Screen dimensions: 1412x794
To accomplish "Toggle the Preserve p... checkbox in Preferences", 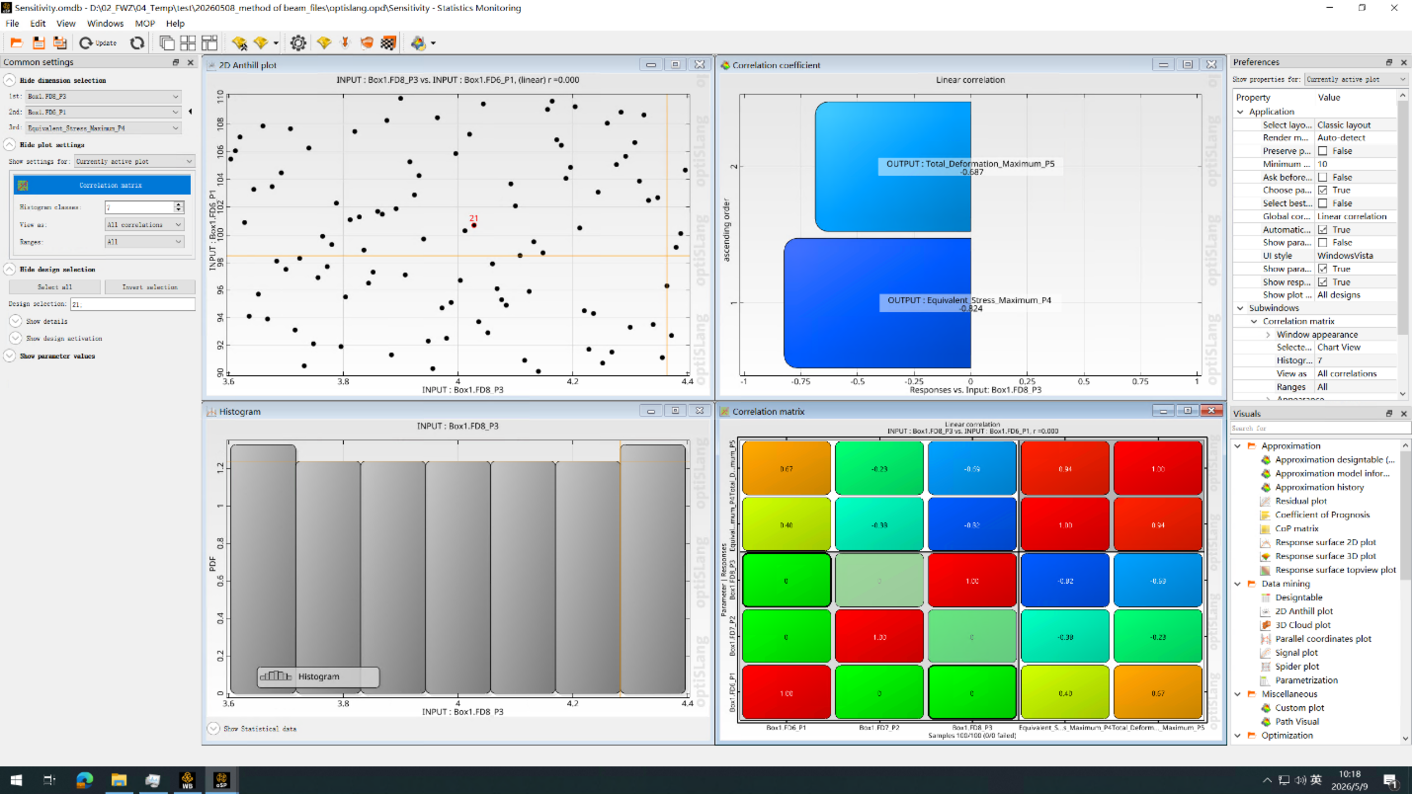I will 1322,151.
